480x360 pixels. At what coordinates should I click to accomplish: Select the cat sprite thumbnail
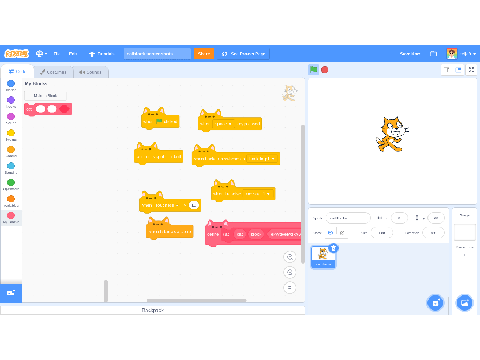coord(323,257)
